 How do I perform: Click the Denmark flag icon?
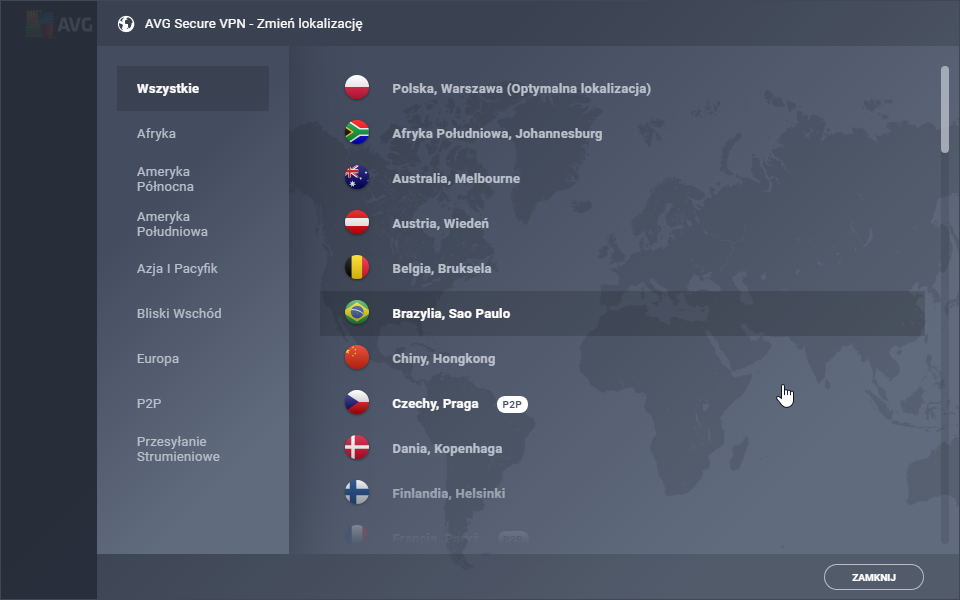357,449
